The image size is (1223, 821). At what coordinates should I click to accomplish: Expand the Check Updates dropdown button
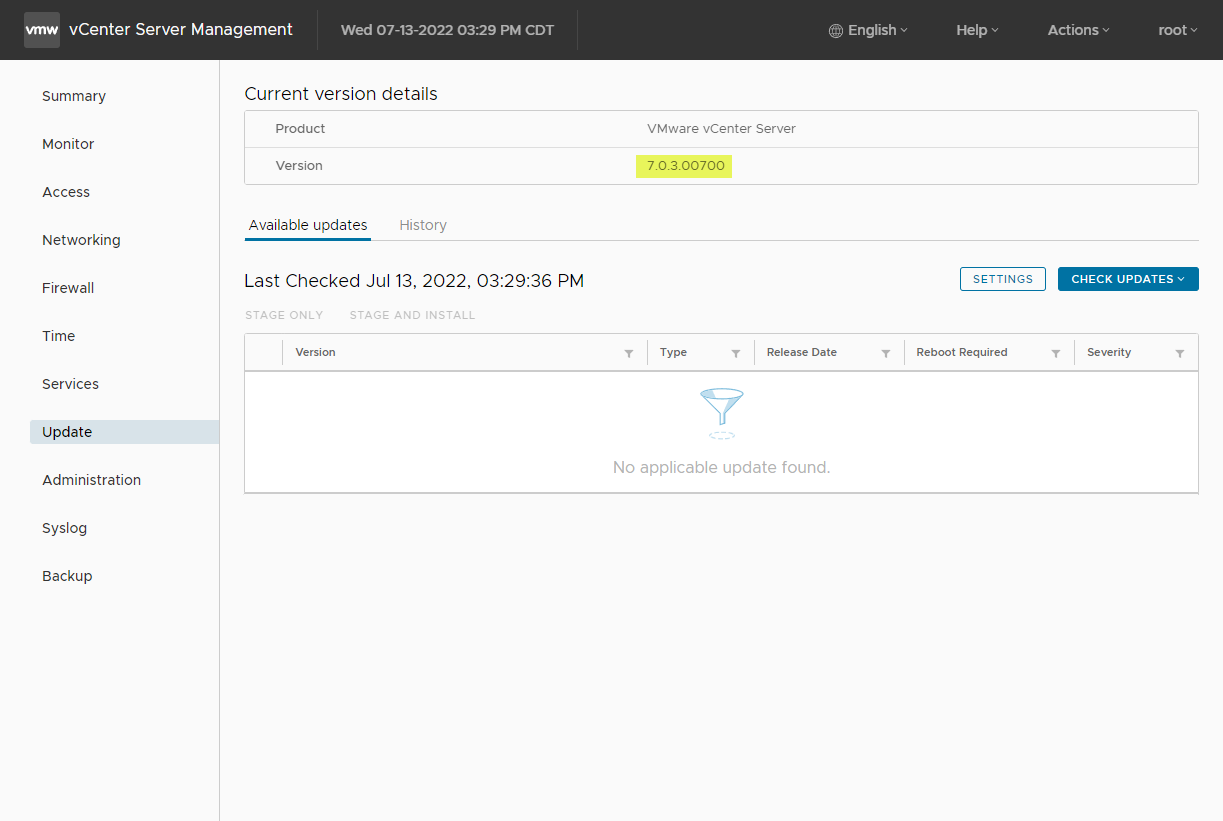click(x=1128, y=279)
